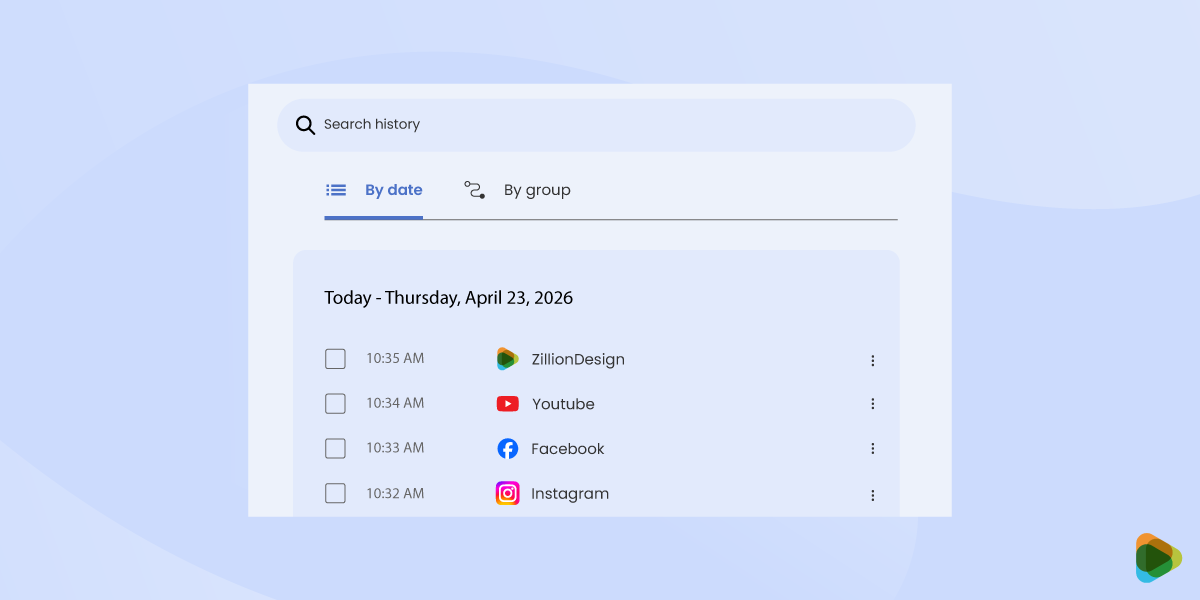
Task: Open the options menu for ZillionDesign
Action: pos(873,360)
